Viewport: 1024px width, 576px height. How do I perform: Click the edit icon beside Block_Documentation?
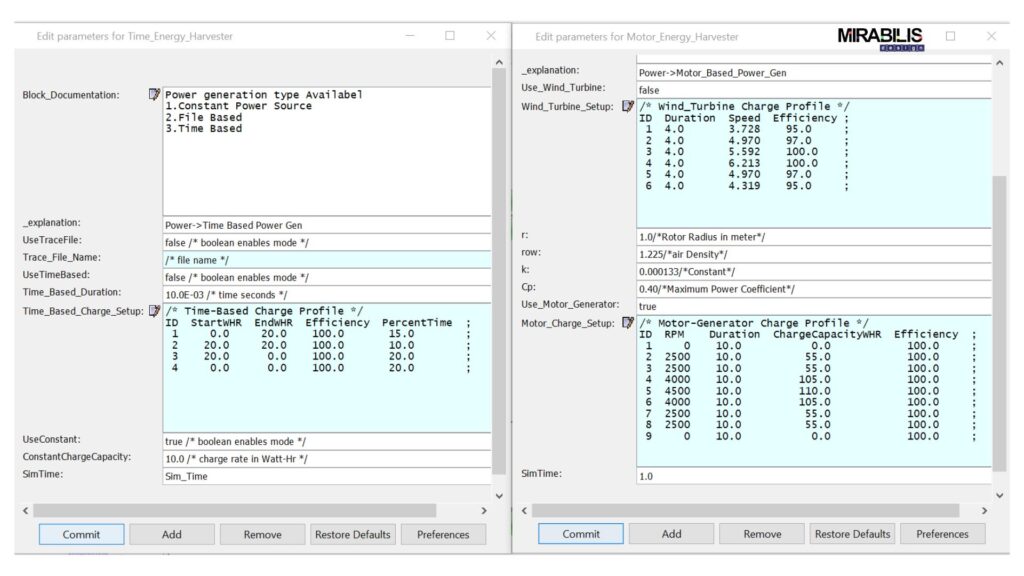154,95
